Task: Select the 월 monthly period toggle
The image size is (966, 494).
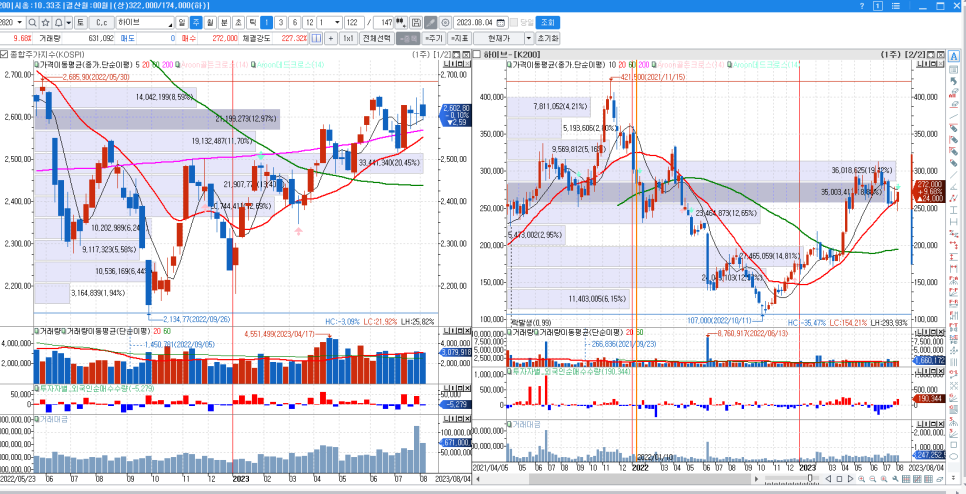Action: [210, 22]
